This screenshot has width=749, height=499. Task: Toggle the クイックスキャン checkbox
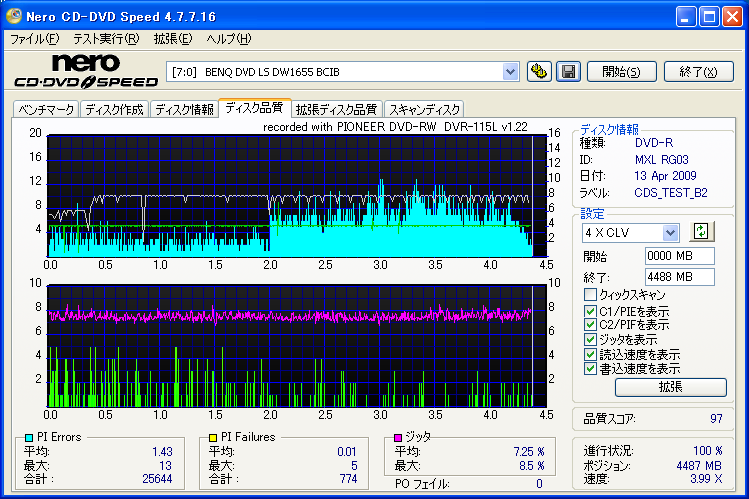point(590,294)
